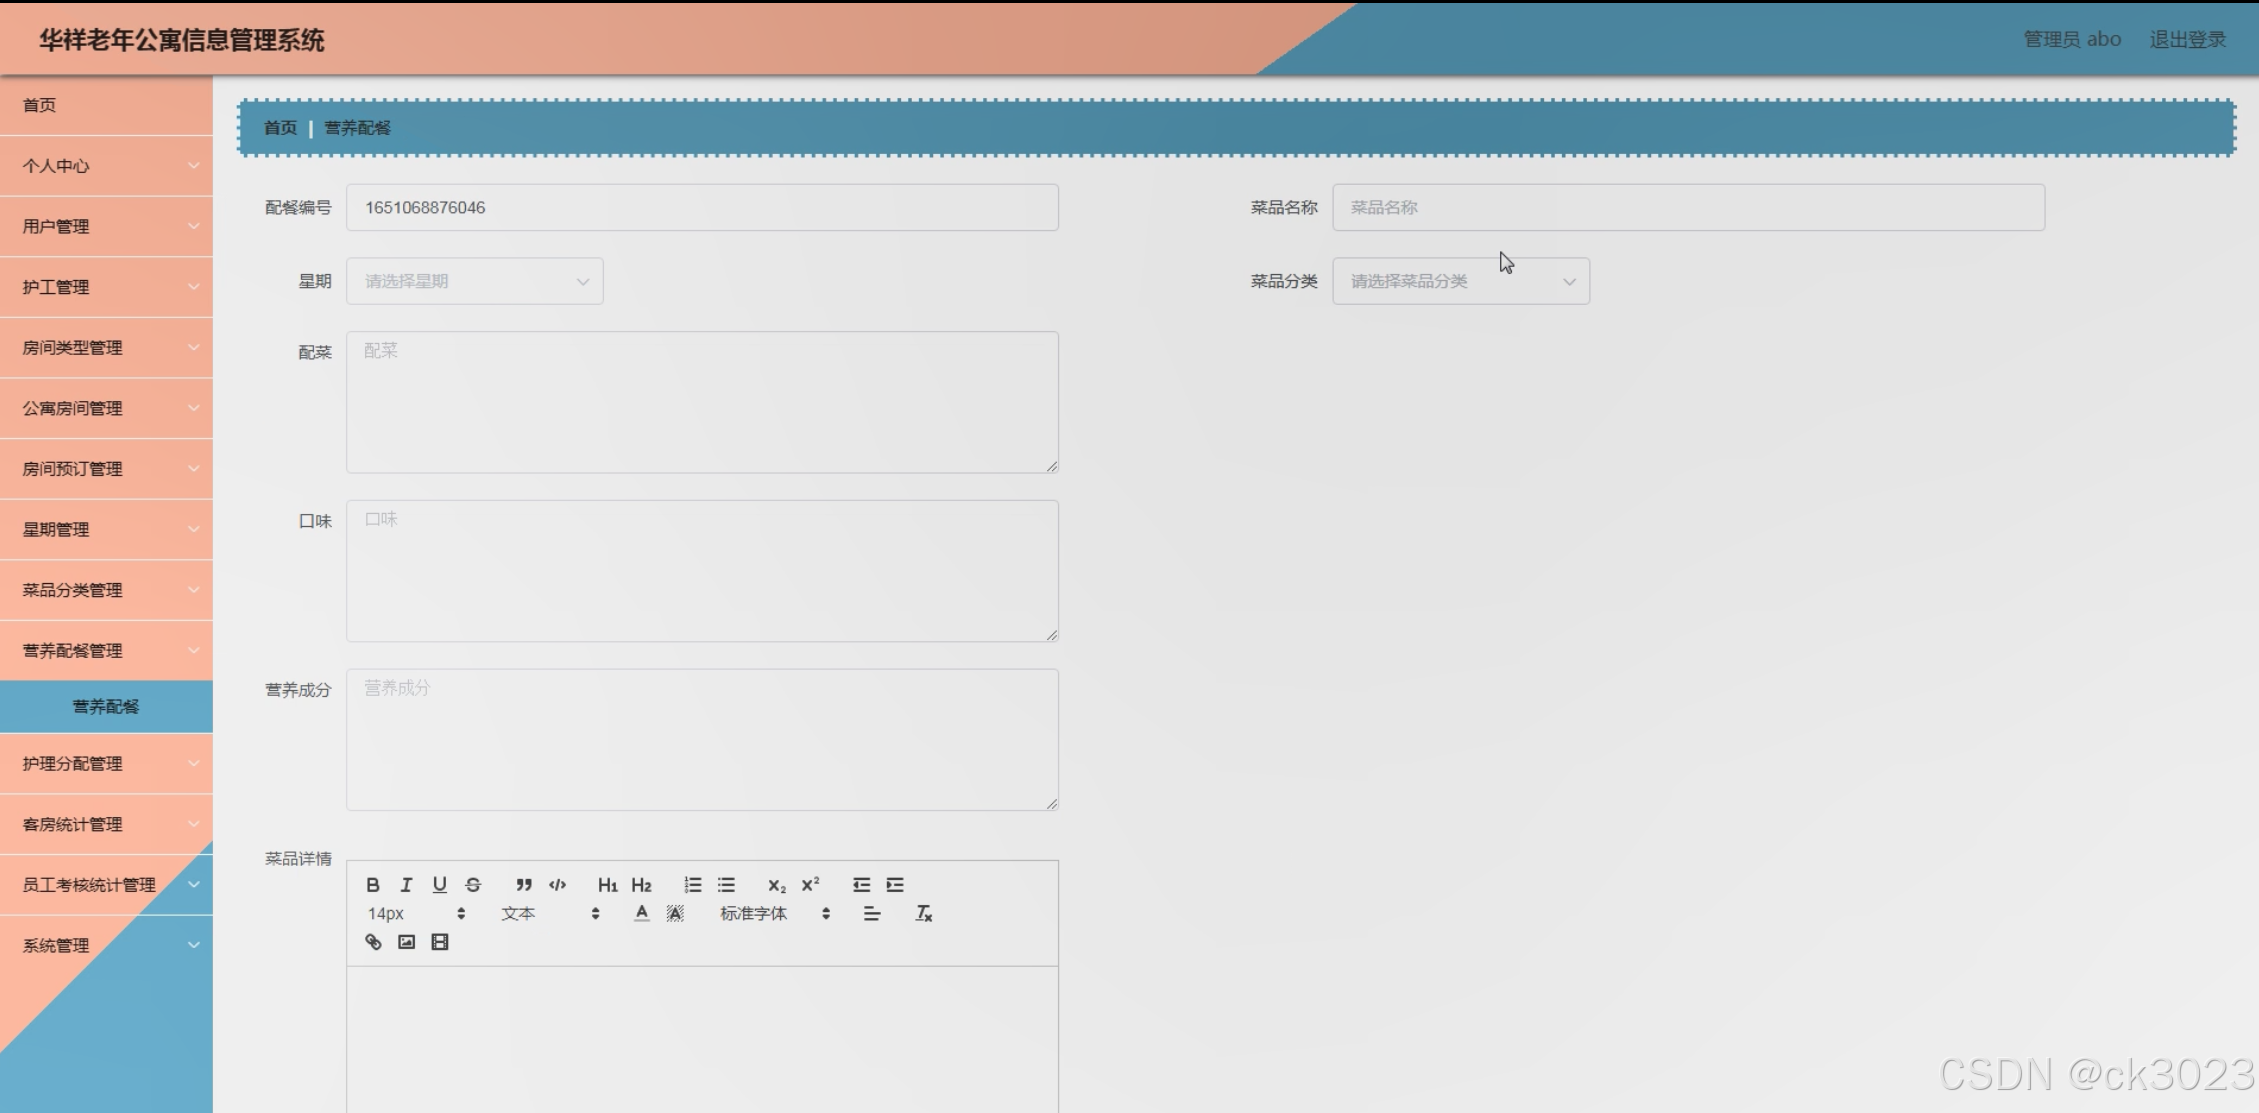Viewport: 2259px width, 1113px height.
Task: Apply italic formatting in the editor
Action: [x=406, y=885]
